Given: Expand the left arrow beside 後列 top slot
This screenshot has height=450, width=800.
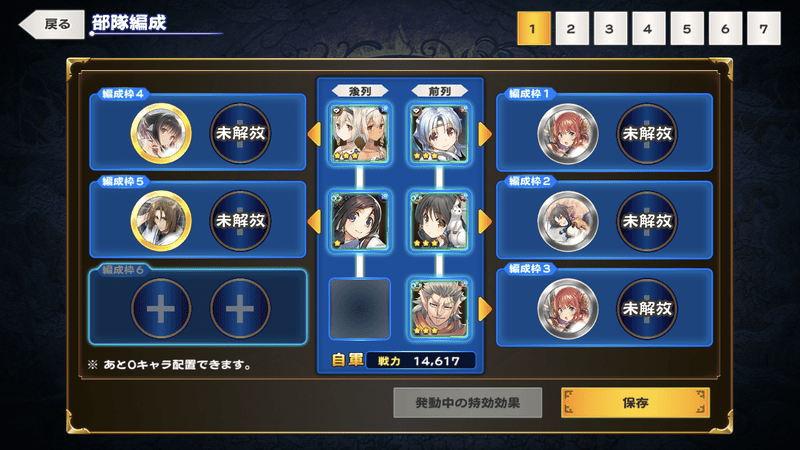Looking at the screenshot, I should coord(314,134).
